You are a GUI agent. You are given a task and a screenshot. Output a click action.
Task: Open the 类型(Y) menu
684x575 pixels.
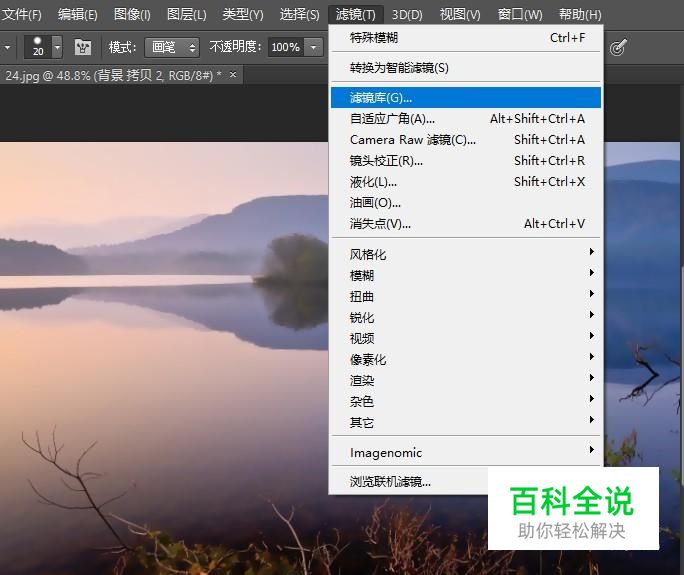coord(243,15)
